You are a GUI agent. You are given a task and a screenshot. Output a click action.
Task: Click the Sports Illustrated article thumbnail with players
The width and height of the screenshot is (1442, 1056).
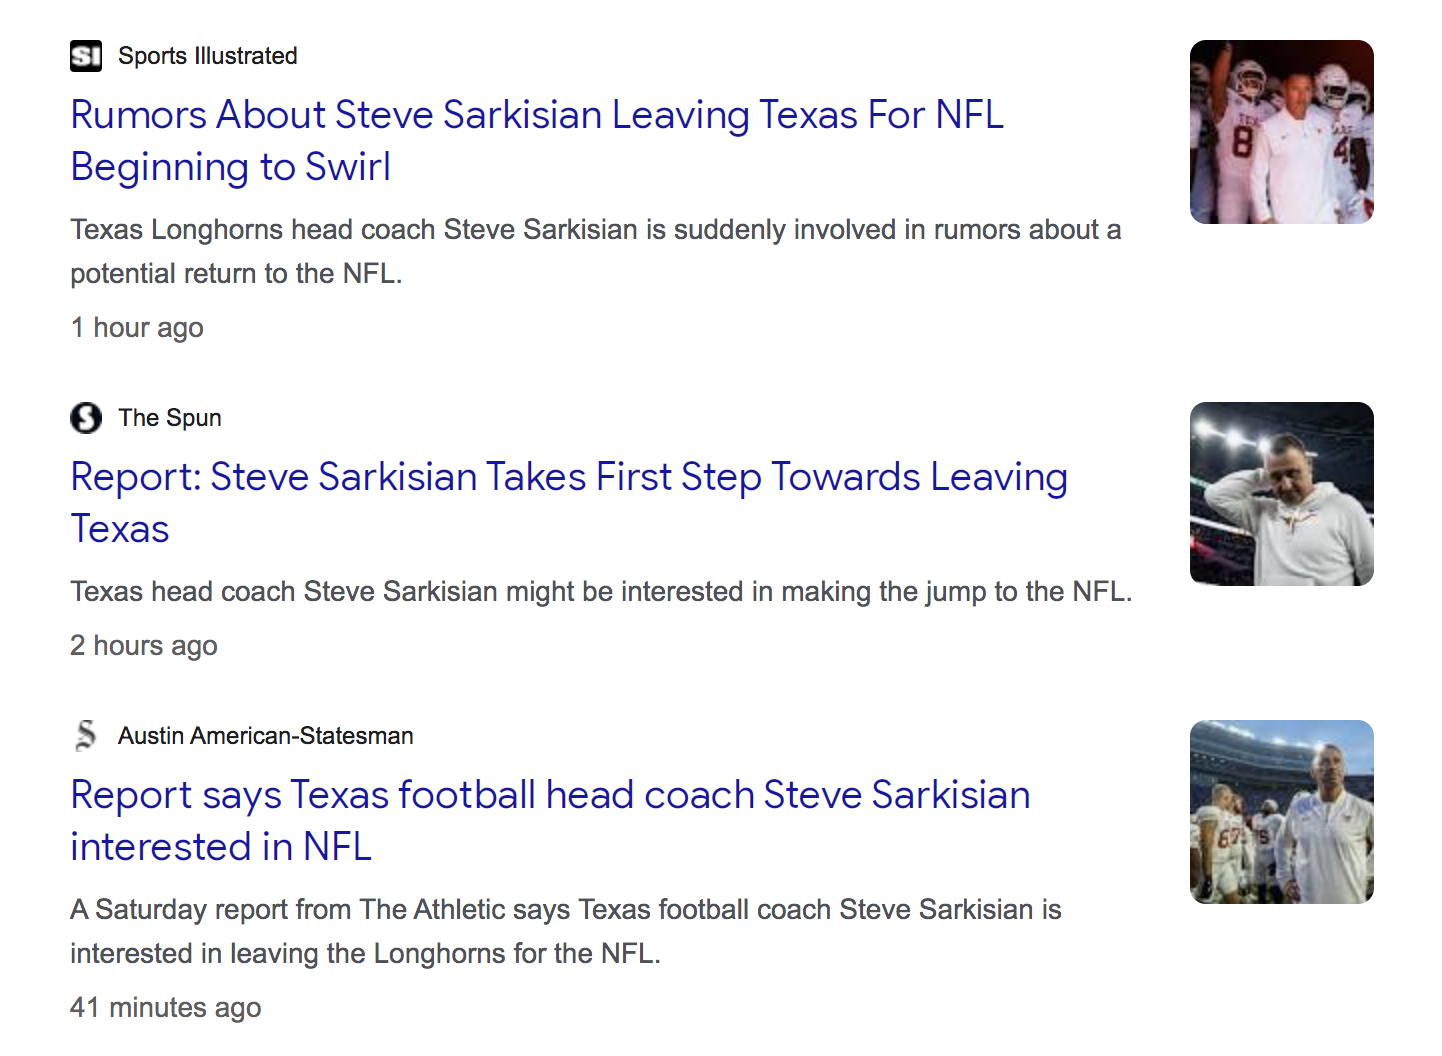pos(1281,132)
